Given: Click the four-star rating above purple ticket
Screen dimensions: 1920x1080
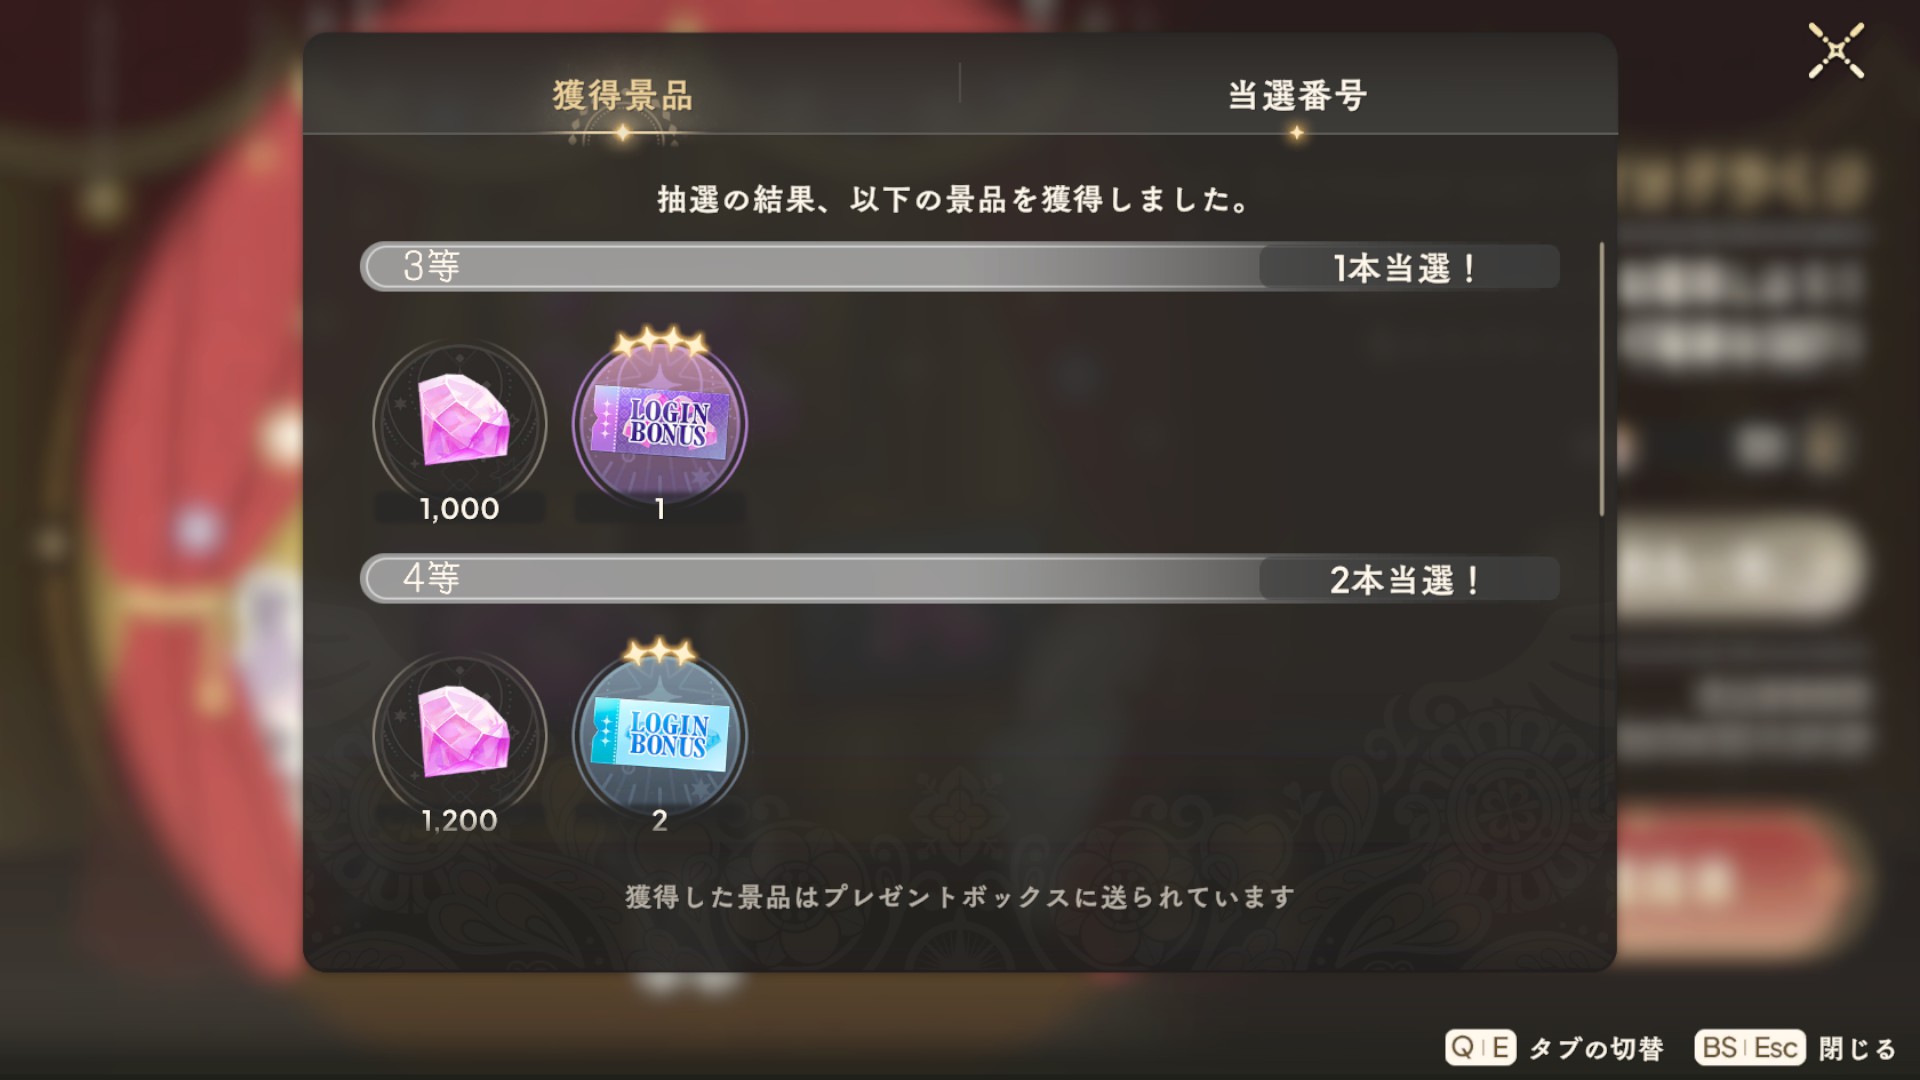Looking at the screenshot, I should point(660,343).
